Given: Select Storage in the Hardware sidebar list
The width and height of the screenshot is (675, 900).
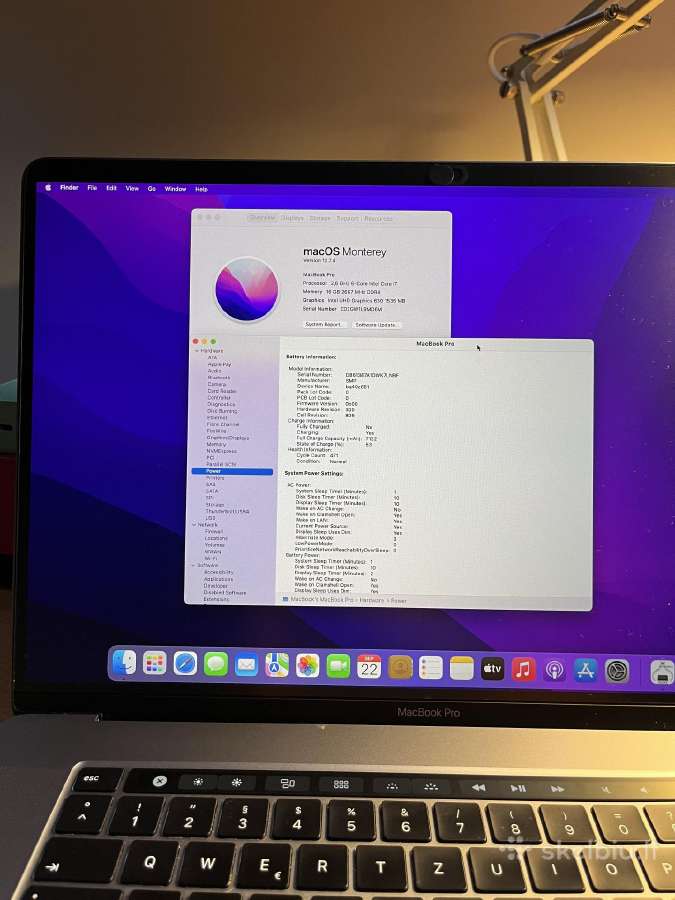Looking at the screenshot, I should tap(215, 505).
